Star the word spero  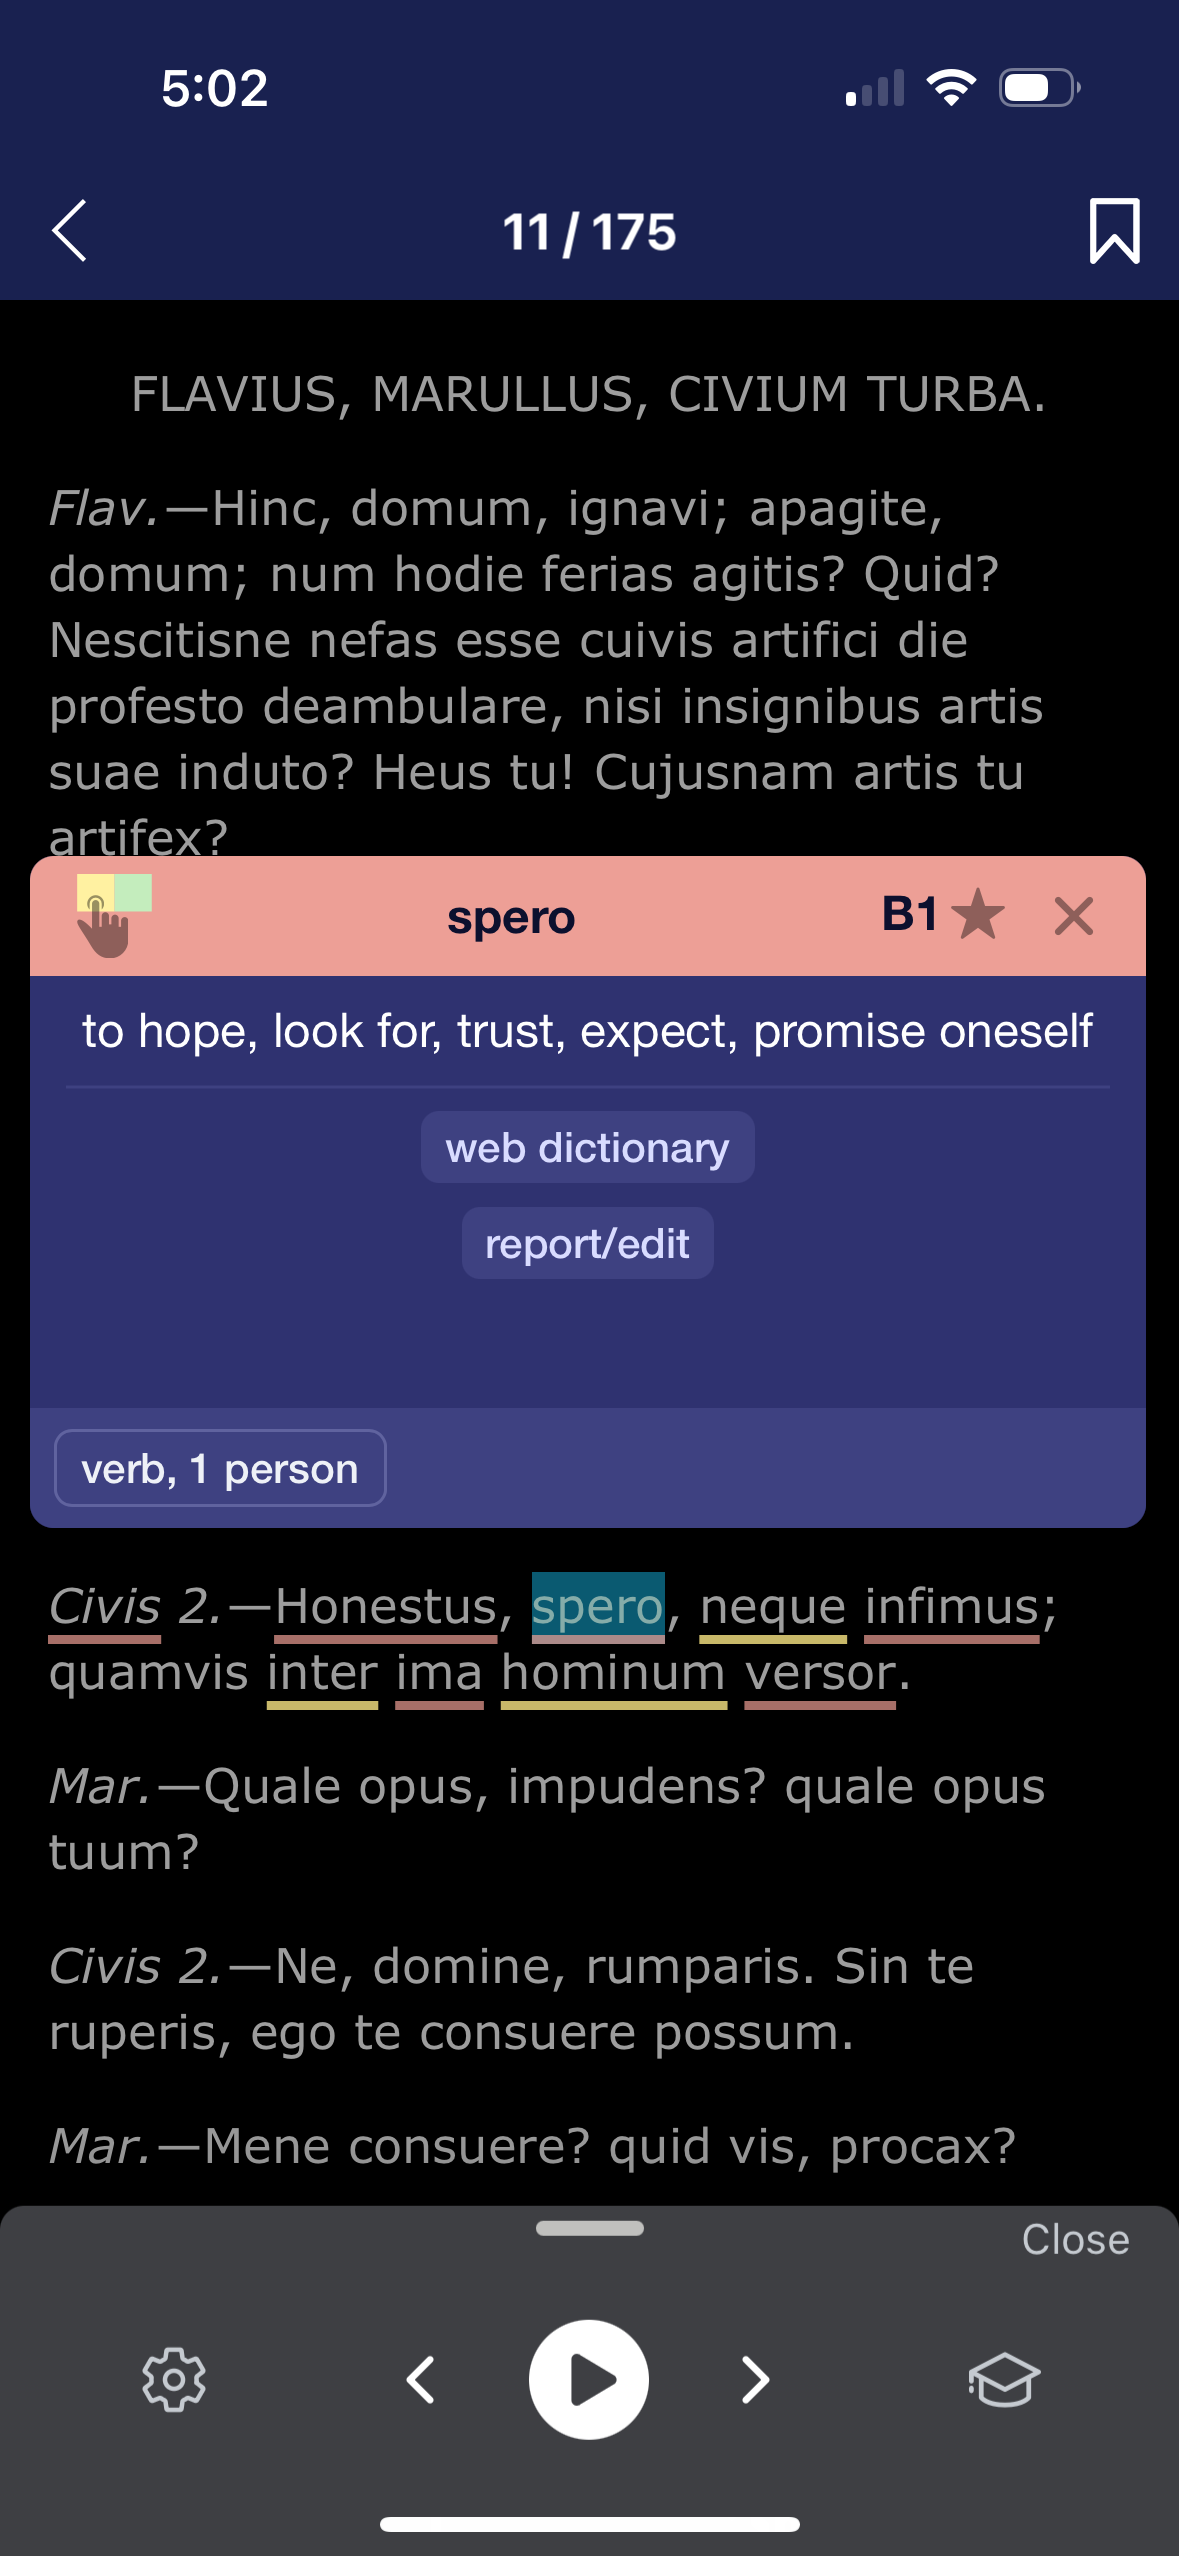(978, 913)
